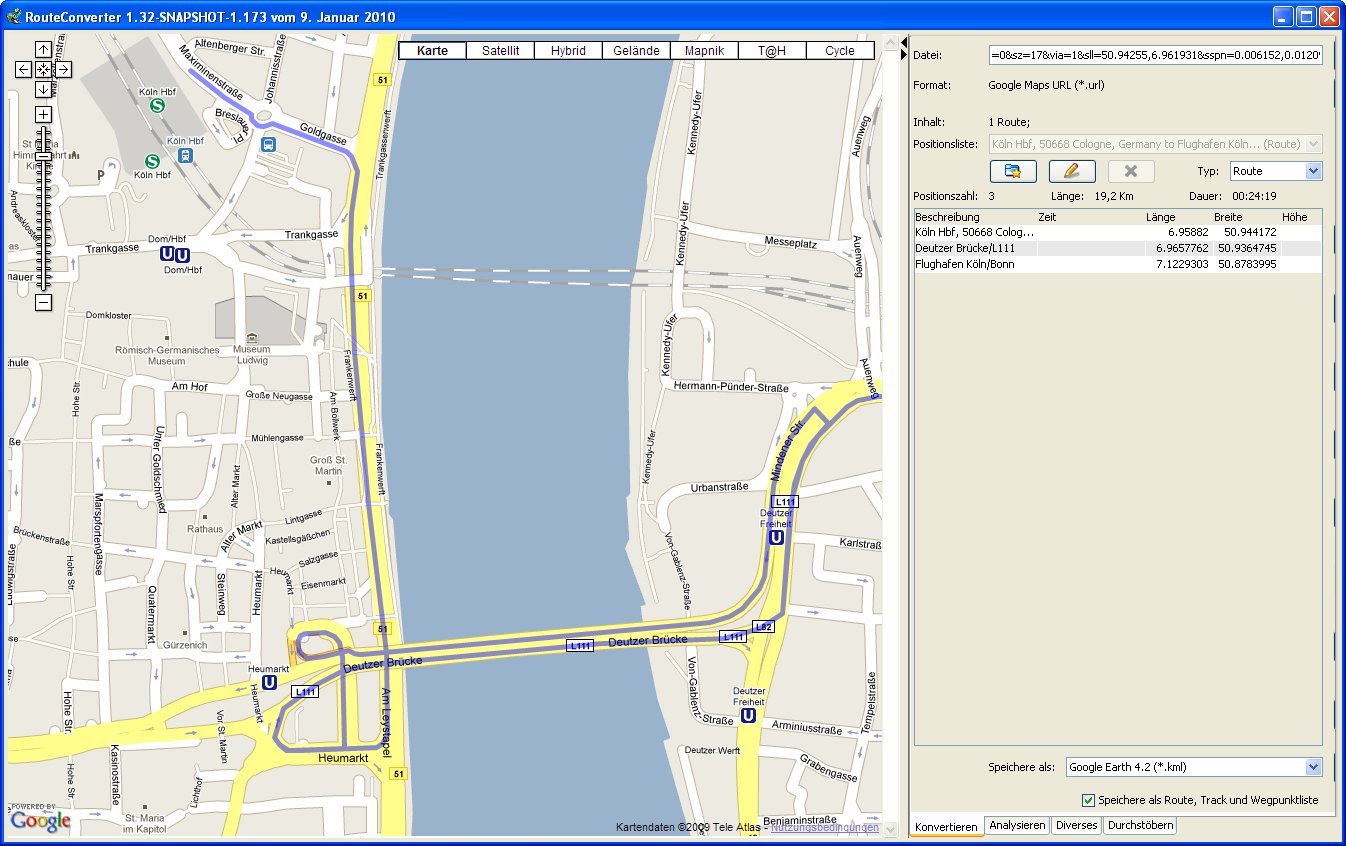Click the add position list icon button

point(1012,171)
